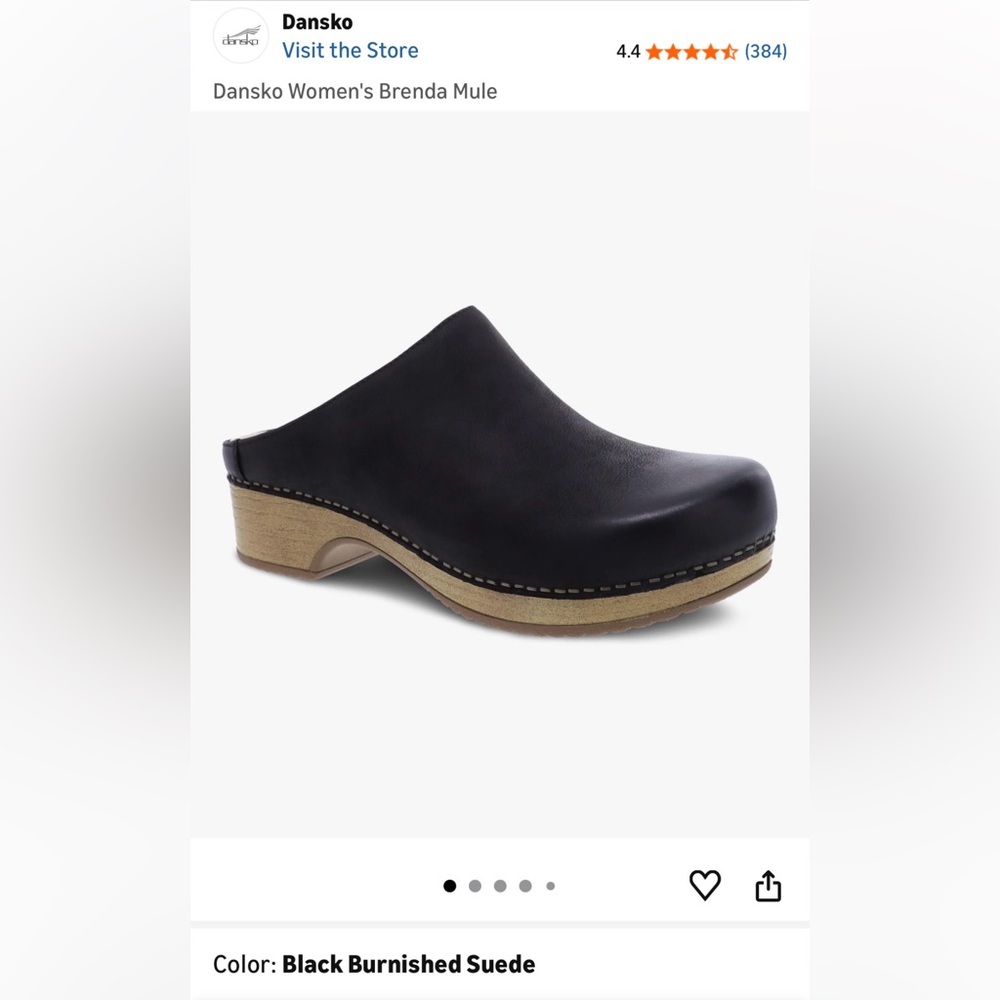Viewport: 1000px width, 1000px height.
Task: Select the last carousel indicator dot
Action: pos(550,885)
